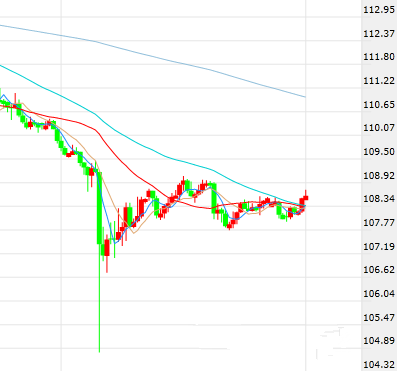
Task: Click the 112.95 price axis label
Action: (x=379, y=10)
